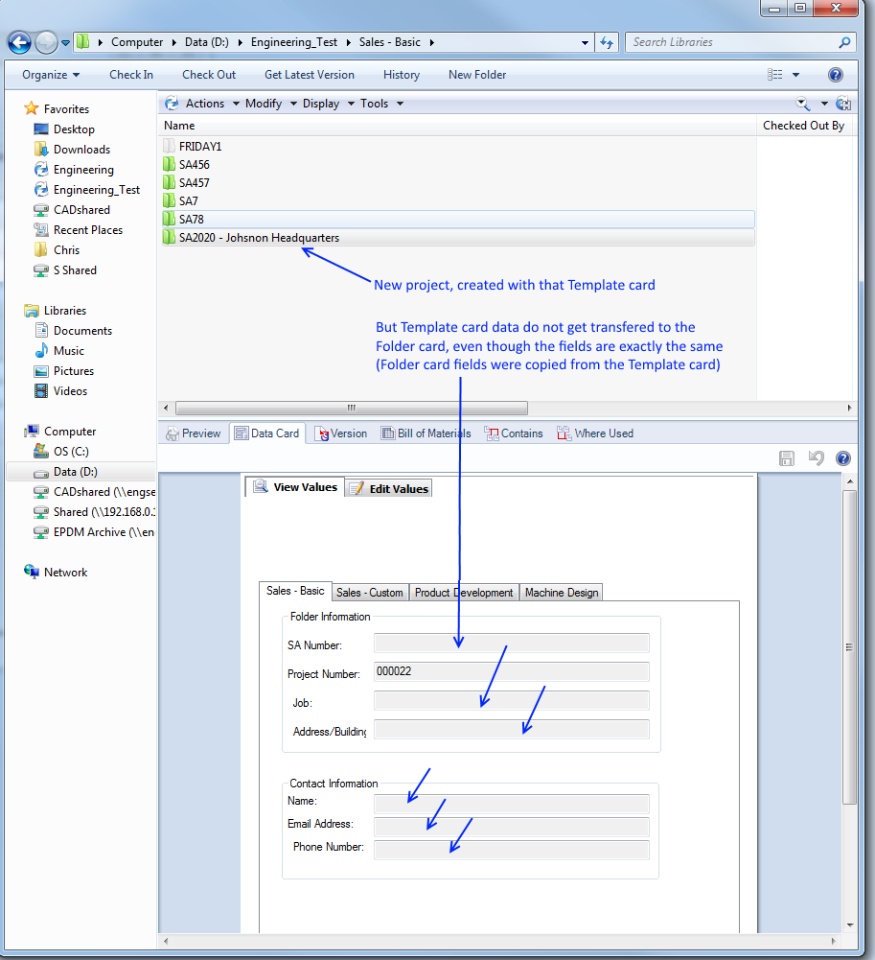Click the Check In button

(x=131, y=75)
